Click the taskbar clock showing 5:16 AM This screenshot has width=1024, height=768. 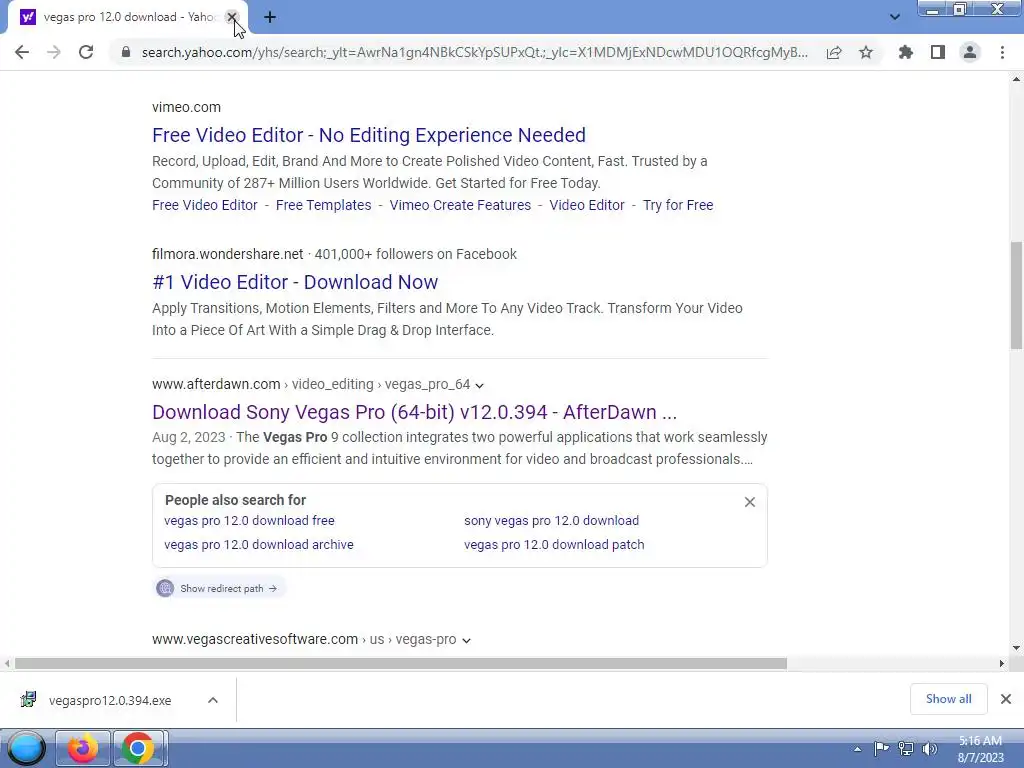(980, 749)
